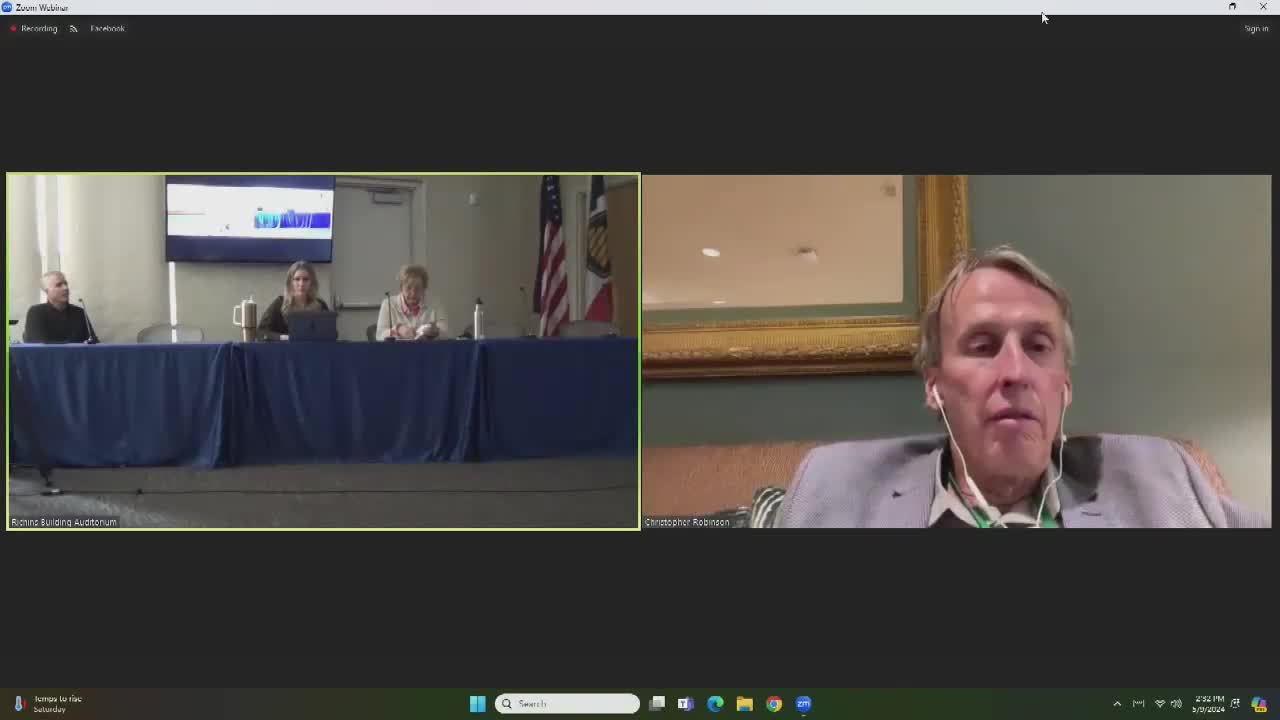Click the red Recording indicator

click(34, 28)
